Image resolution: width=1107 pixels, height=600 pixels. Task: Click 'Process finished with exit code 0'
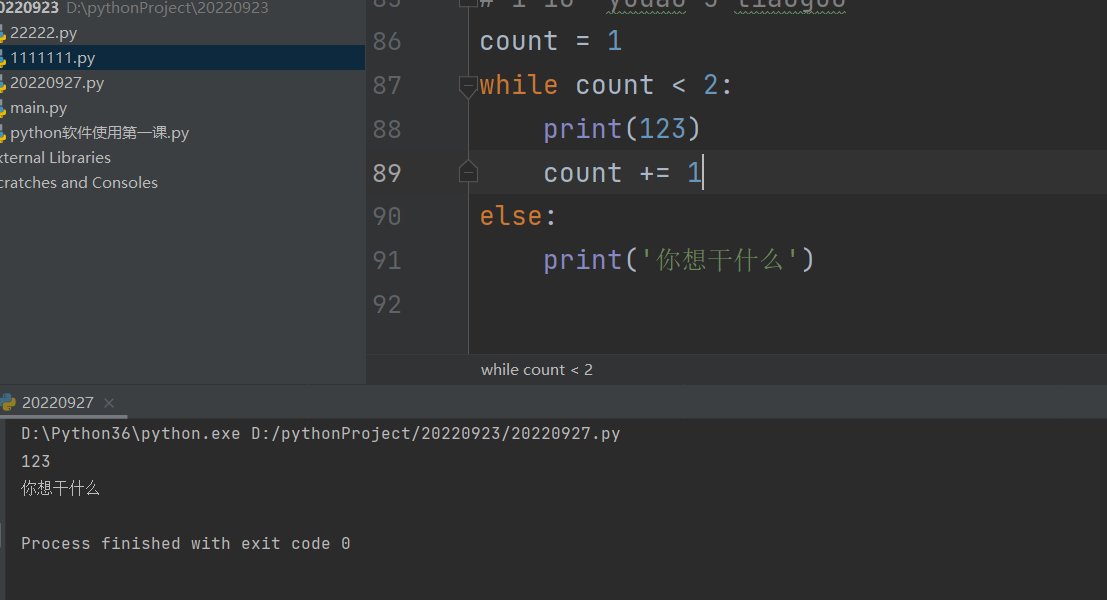click(x=186, y=544)
